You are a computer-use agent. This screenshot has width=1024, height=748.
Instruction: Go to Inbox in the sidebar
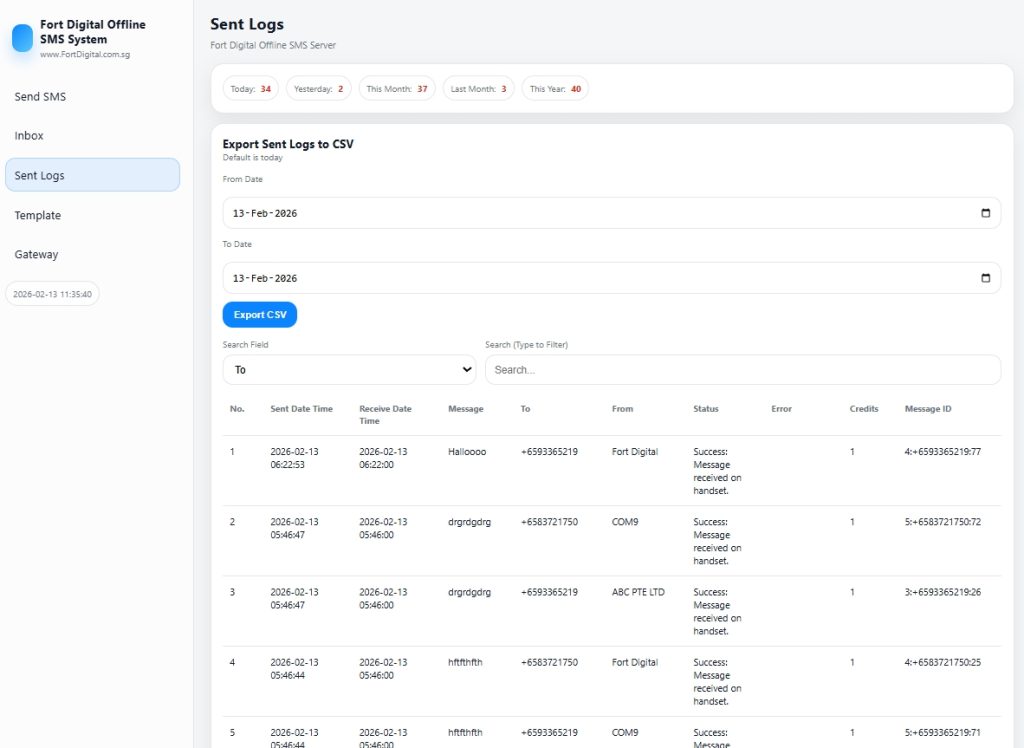pos(29,136)
